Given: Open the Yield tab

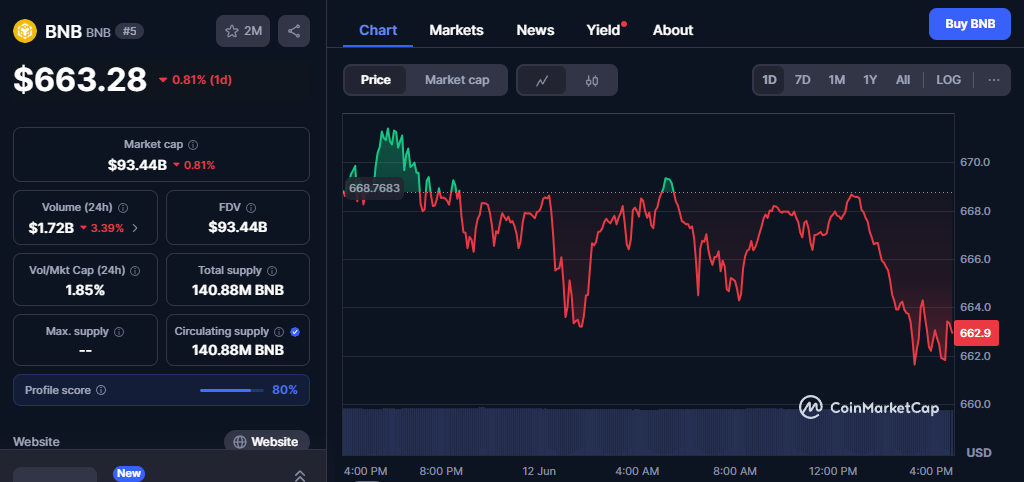Looking at the screenshot, I should click(x=603, y=30).
